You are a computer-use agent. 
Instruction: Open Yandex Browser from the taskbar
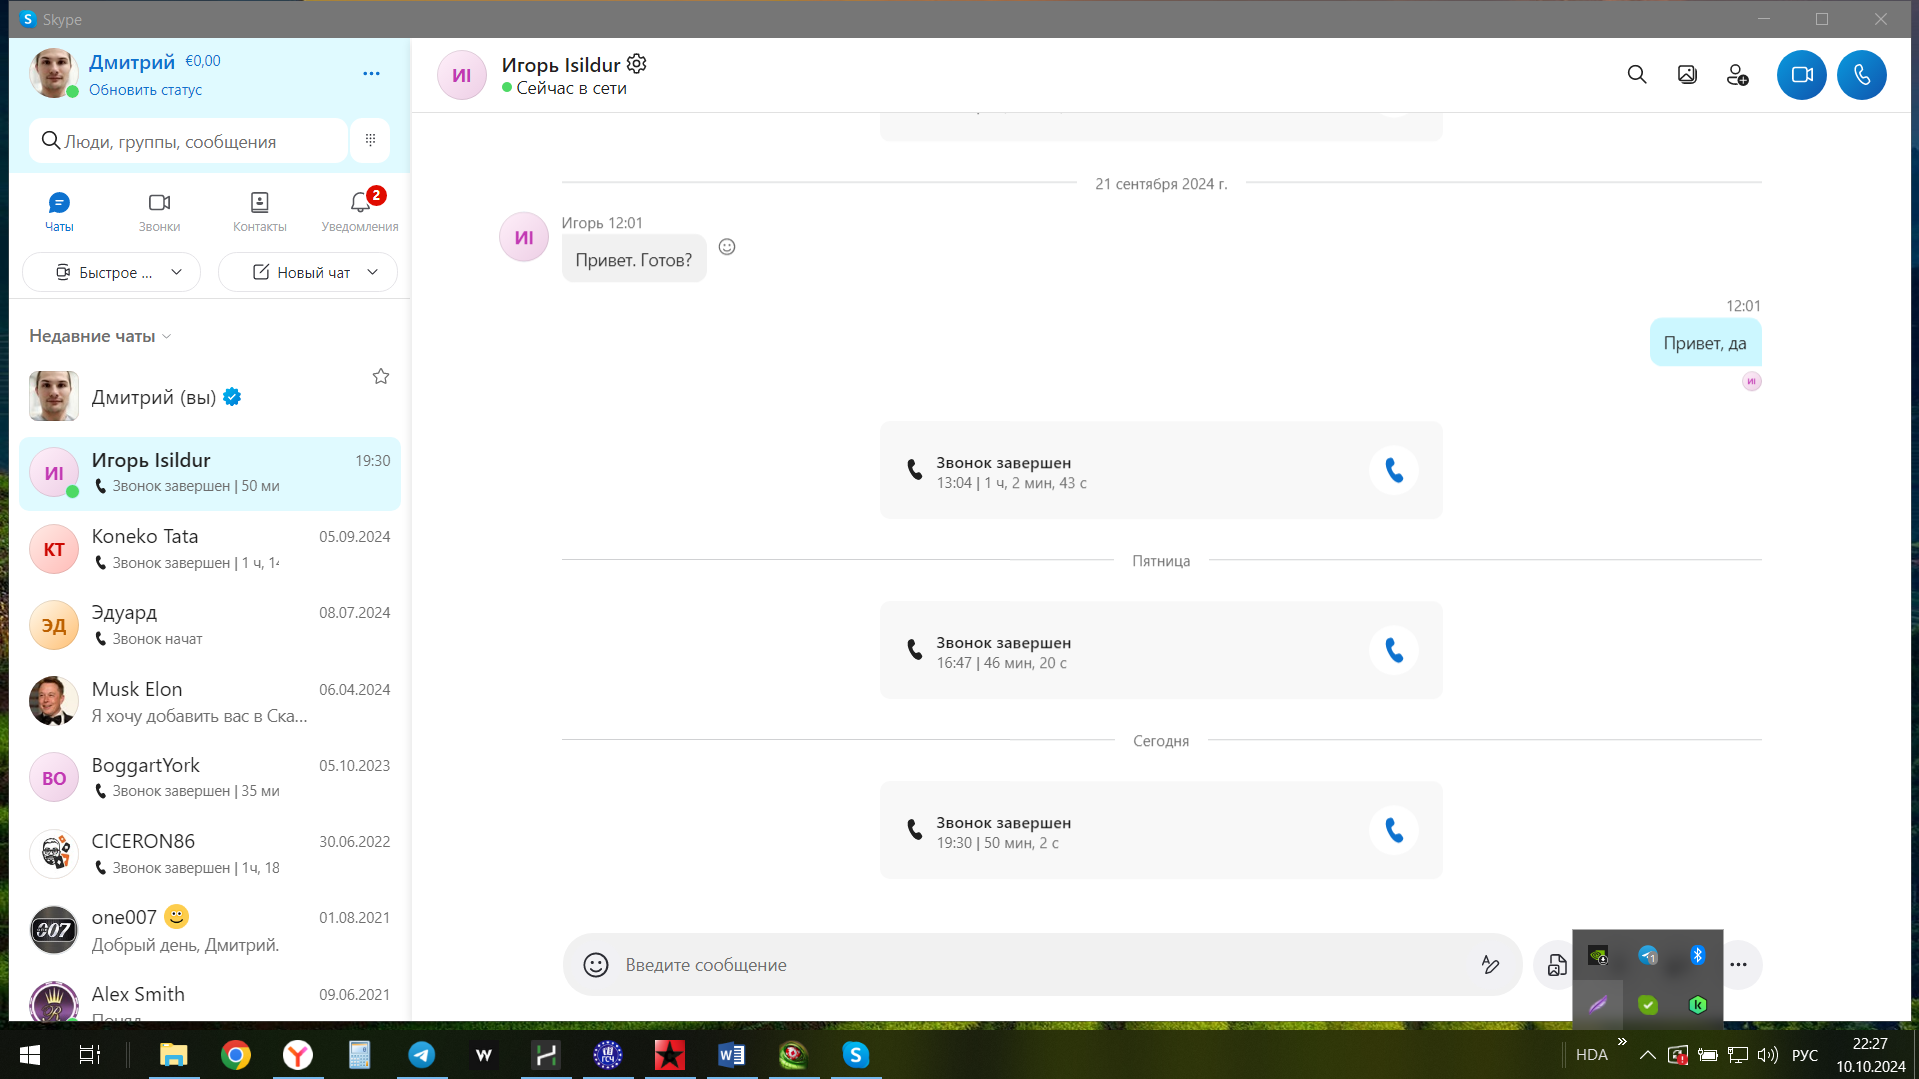[298, 1055]
